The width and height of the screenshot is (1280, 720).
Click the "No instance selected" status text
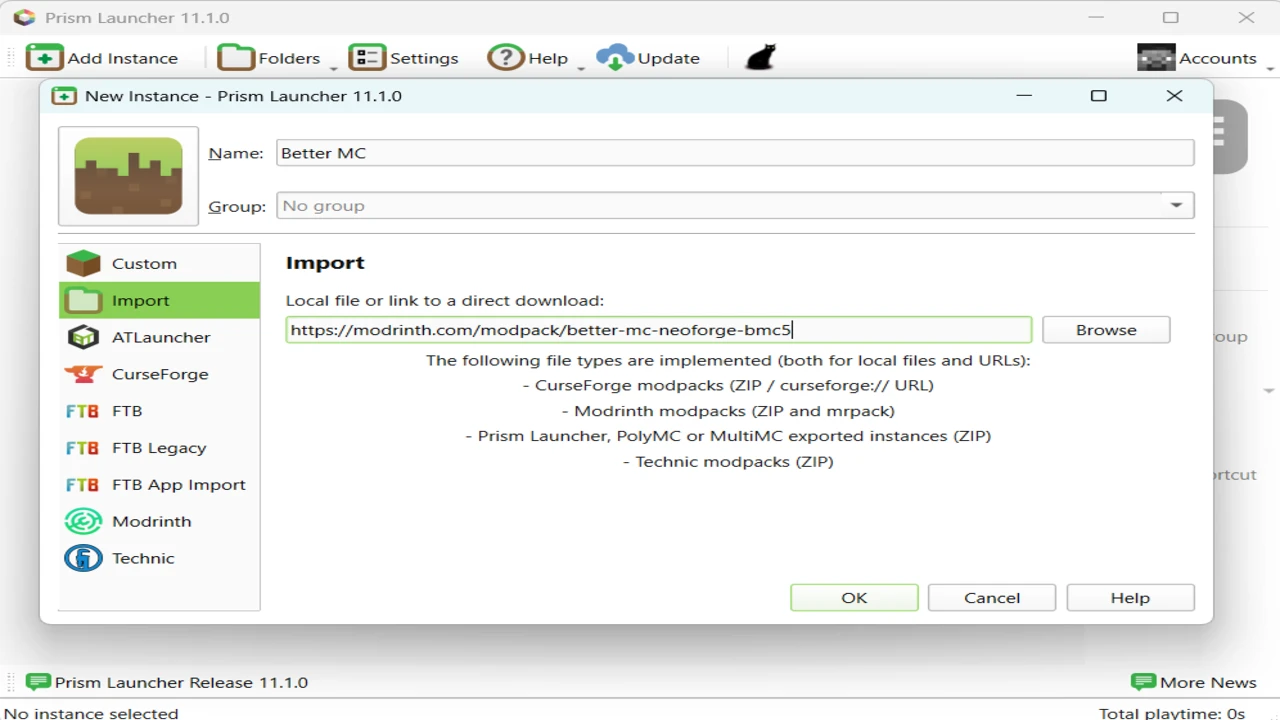(x=92, y=714)
